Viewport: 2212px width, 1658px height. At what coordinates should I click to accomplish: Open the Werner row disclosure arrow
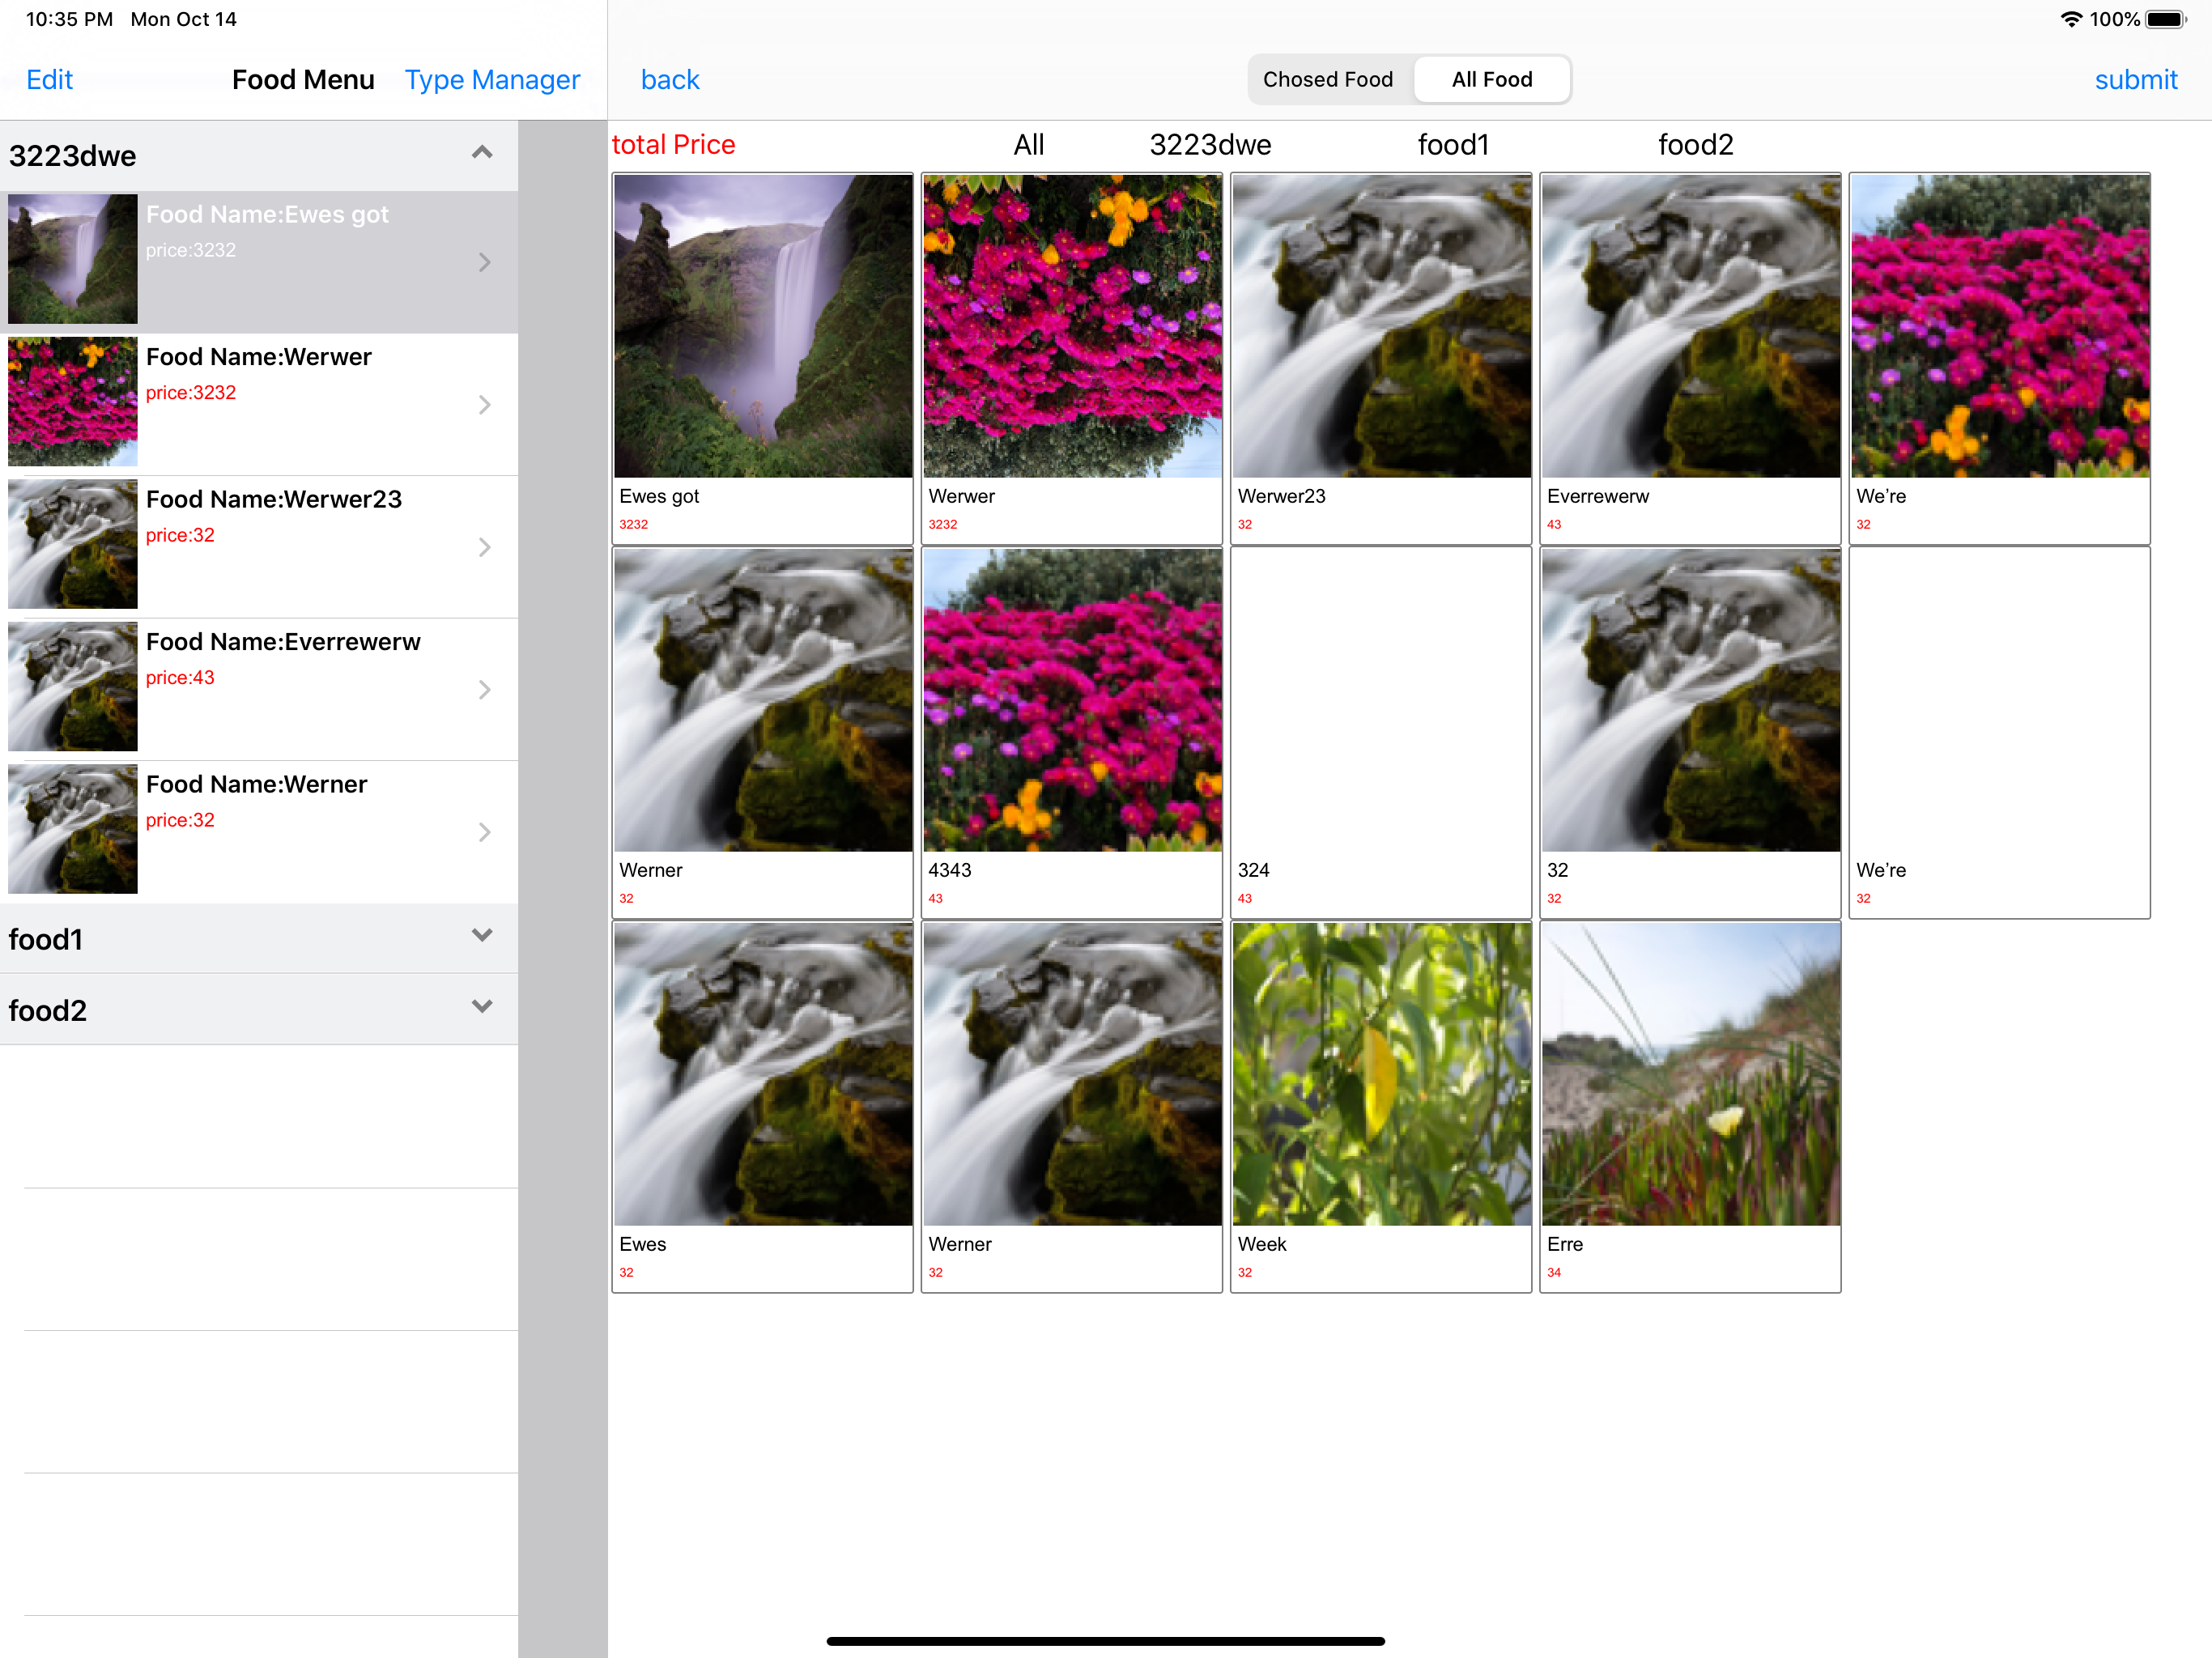(485, 832)
